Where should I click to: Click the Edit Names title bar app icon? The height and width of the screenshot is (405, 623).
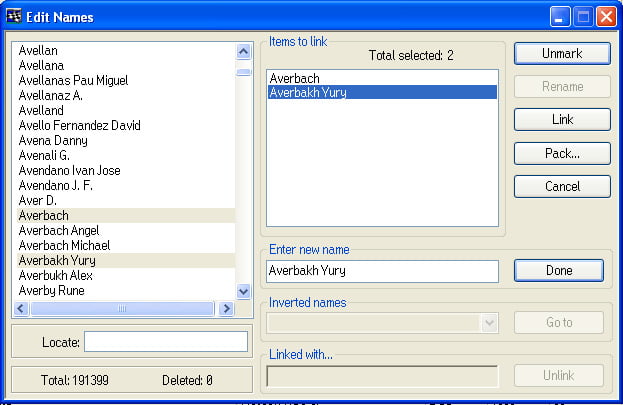click(x=14, y=16)
